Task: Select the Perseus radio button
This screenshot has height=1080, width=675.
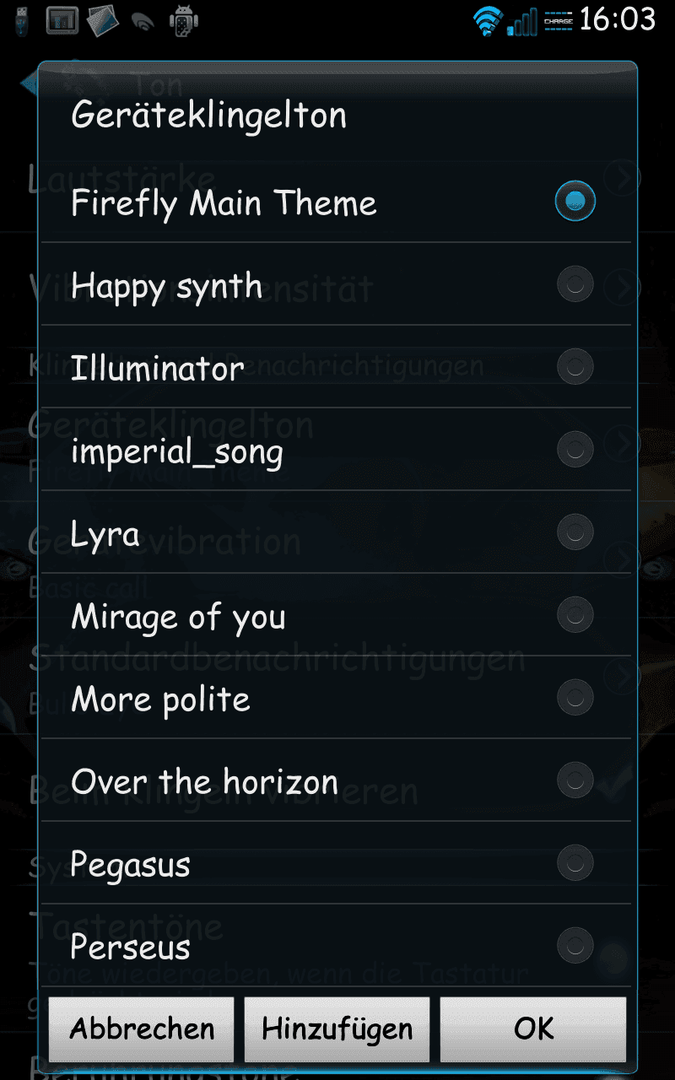Action: coord(575,945)
